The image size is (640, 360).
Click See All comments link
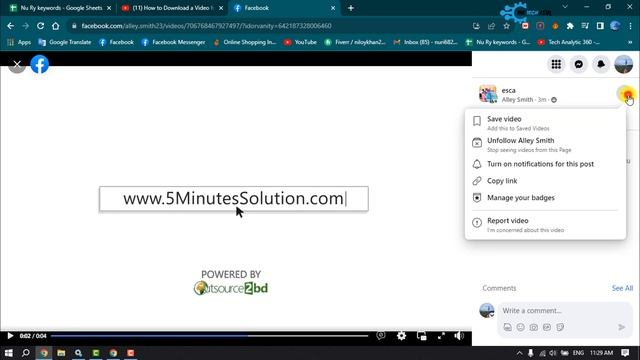click(622, 288)
